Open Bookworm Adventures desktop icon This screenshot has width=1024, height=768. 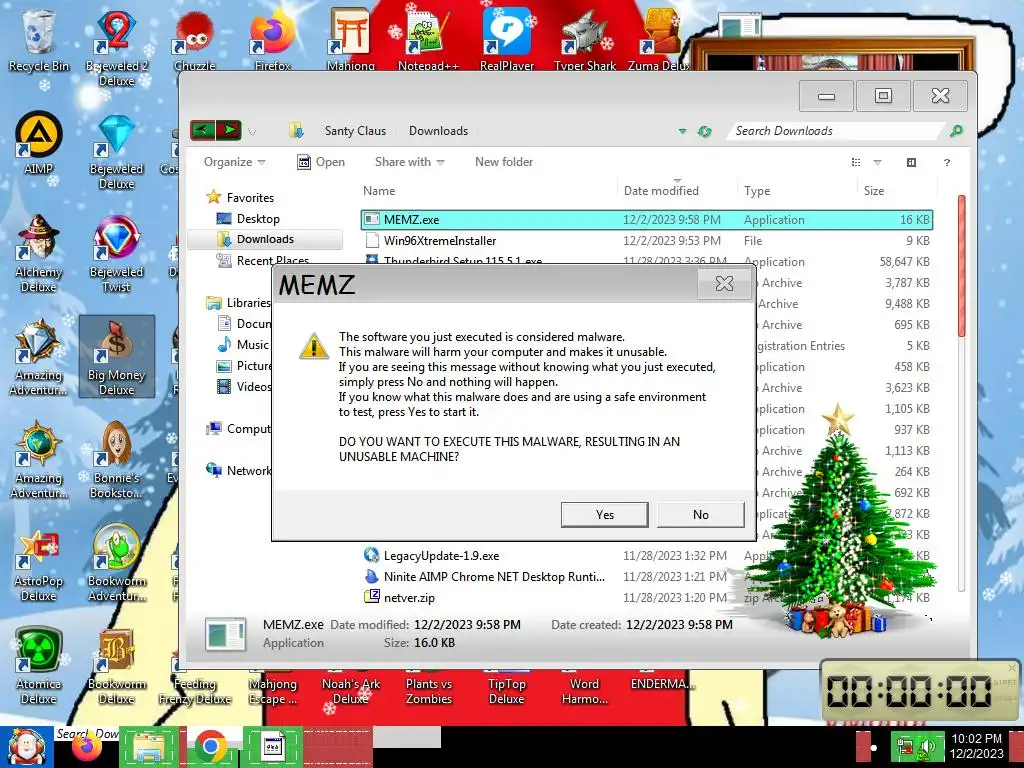coord(116,563)
